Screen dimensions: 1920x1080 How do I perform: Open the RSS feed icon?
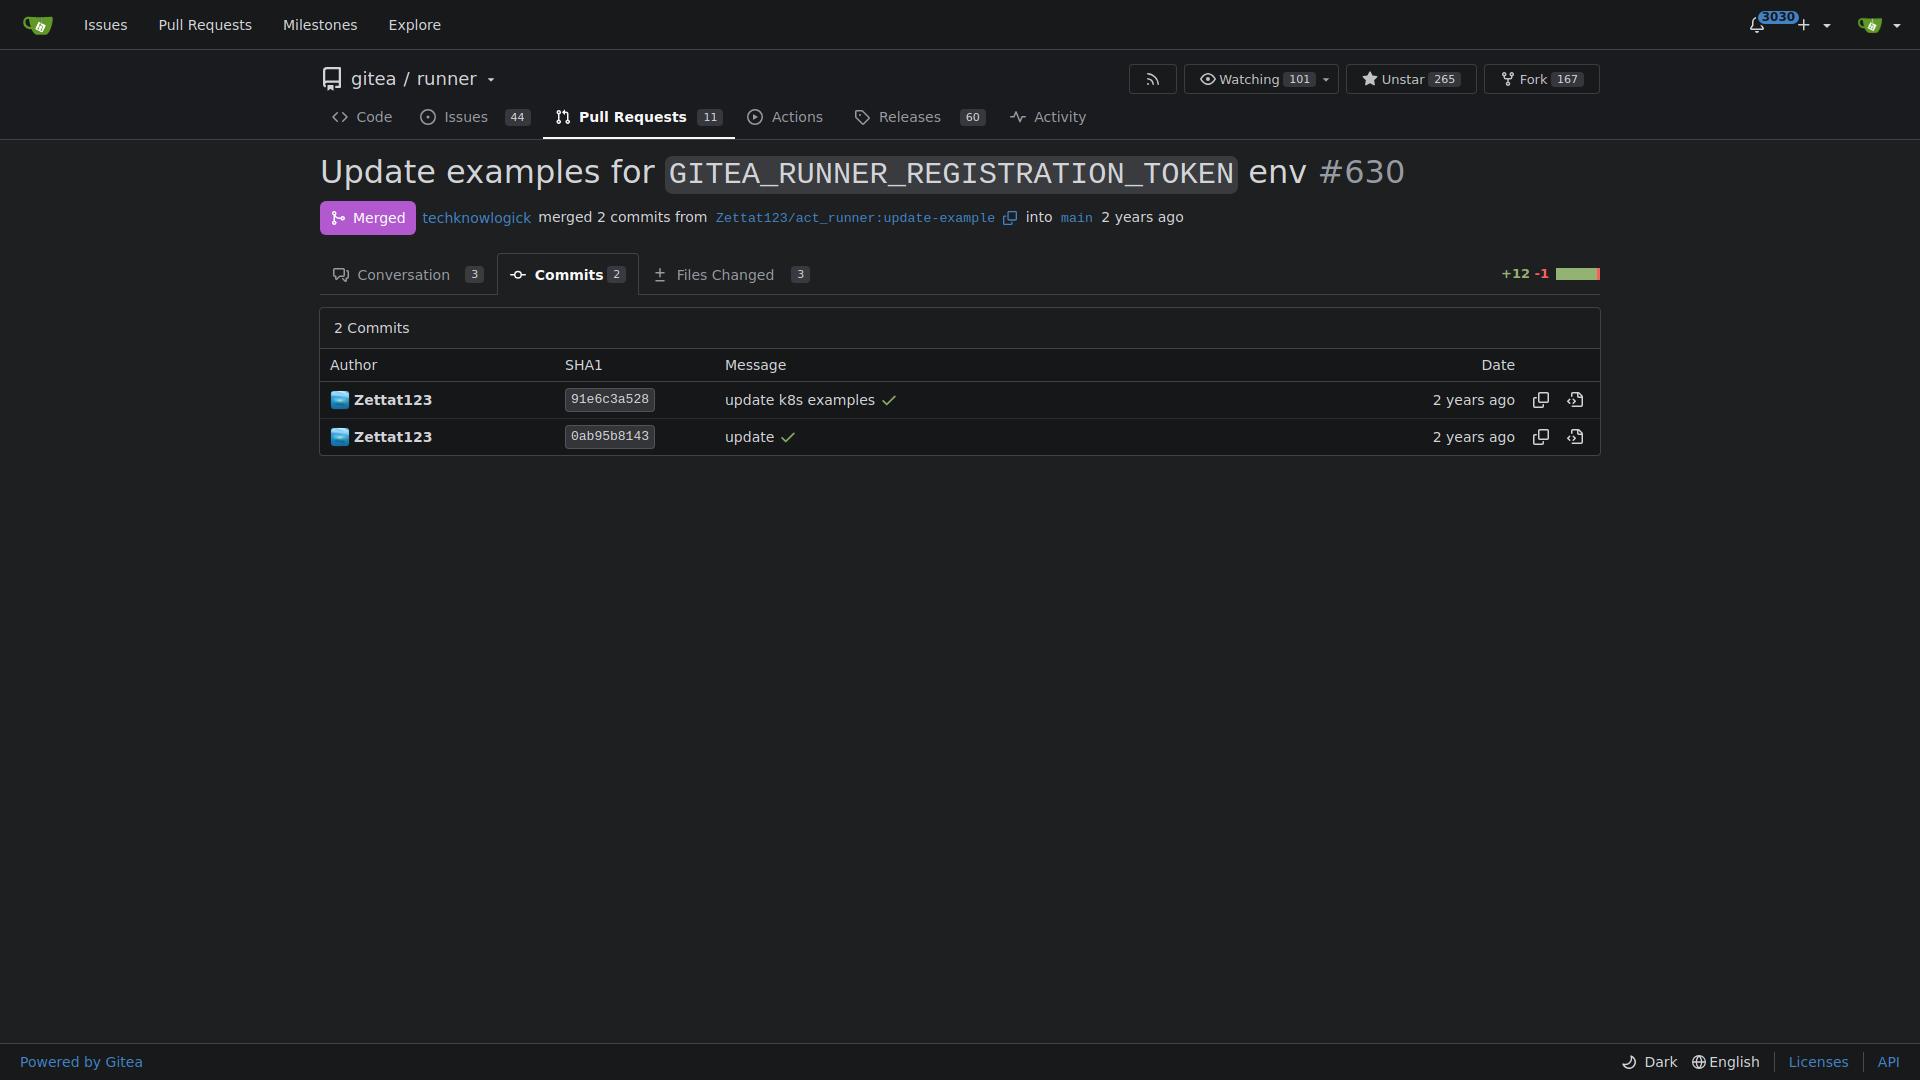(x=1152, y=79)
